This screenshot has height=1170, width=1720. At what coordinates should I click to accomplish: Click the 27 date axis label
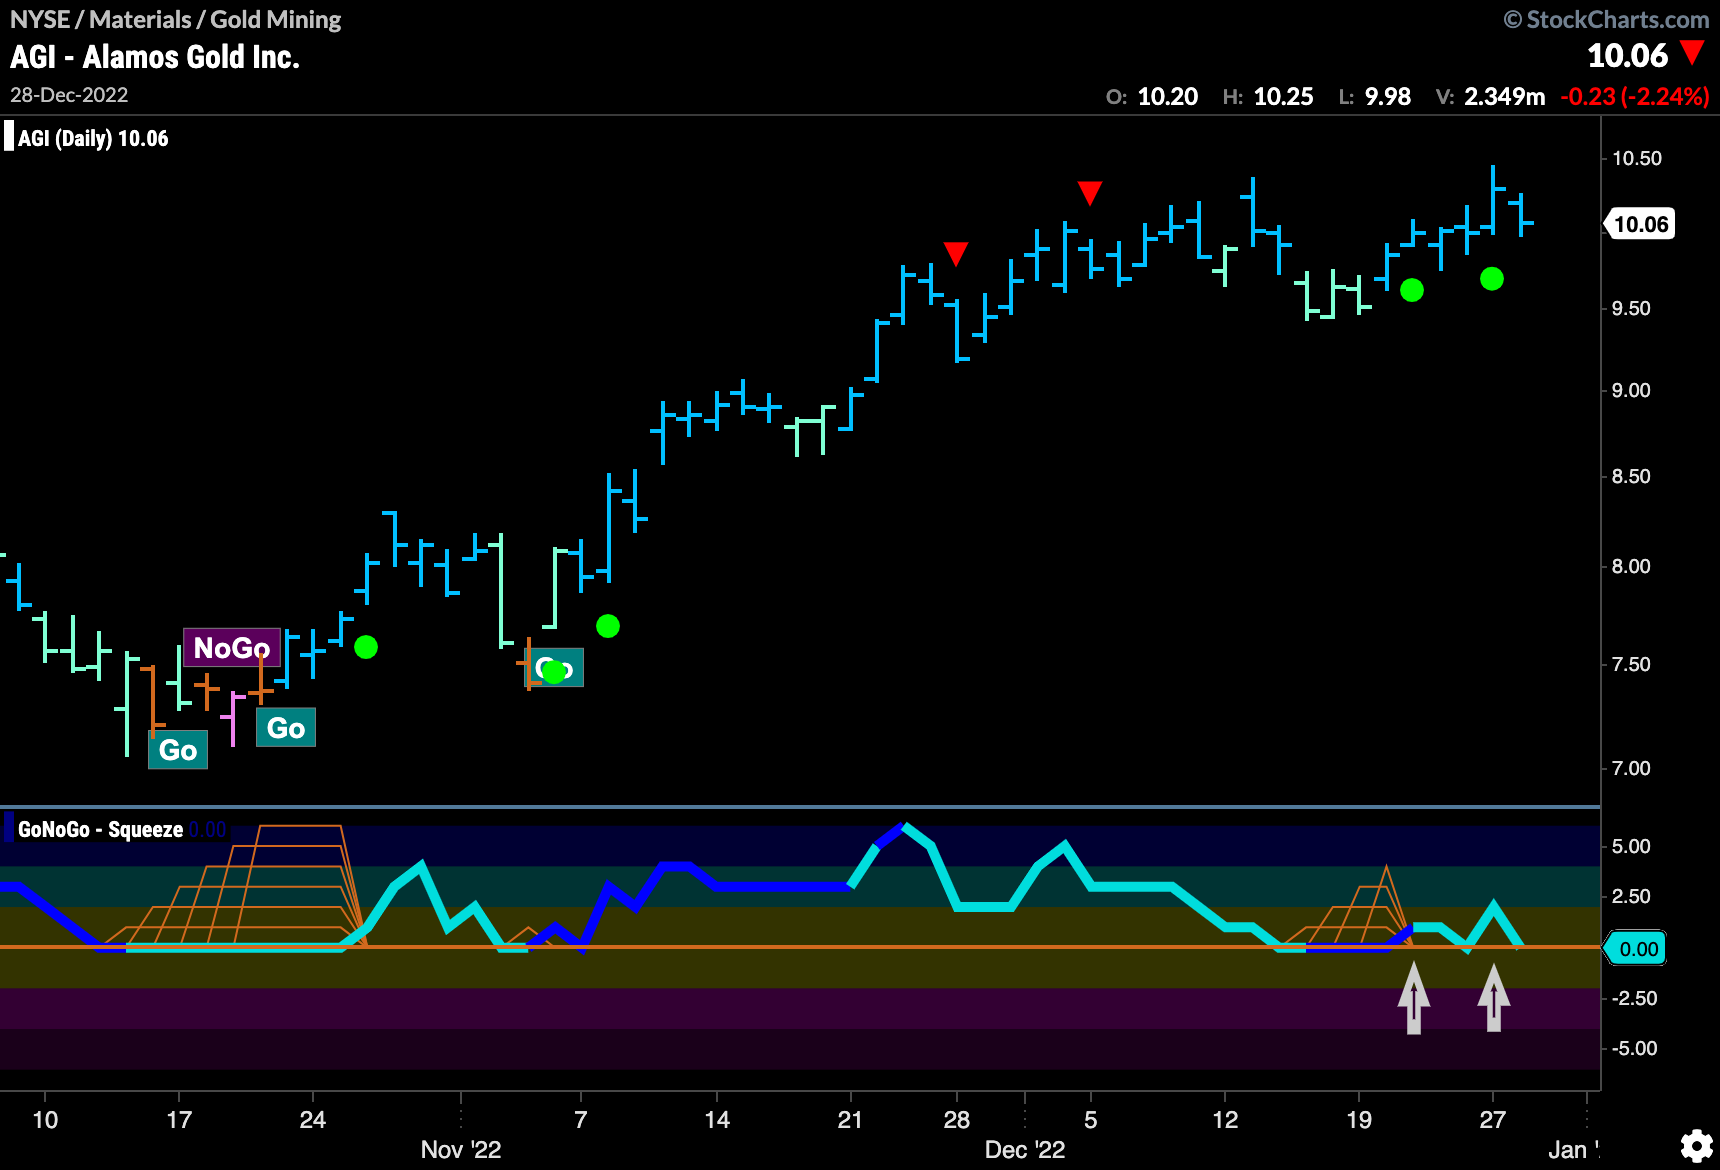click(x=1492, y=1119)
